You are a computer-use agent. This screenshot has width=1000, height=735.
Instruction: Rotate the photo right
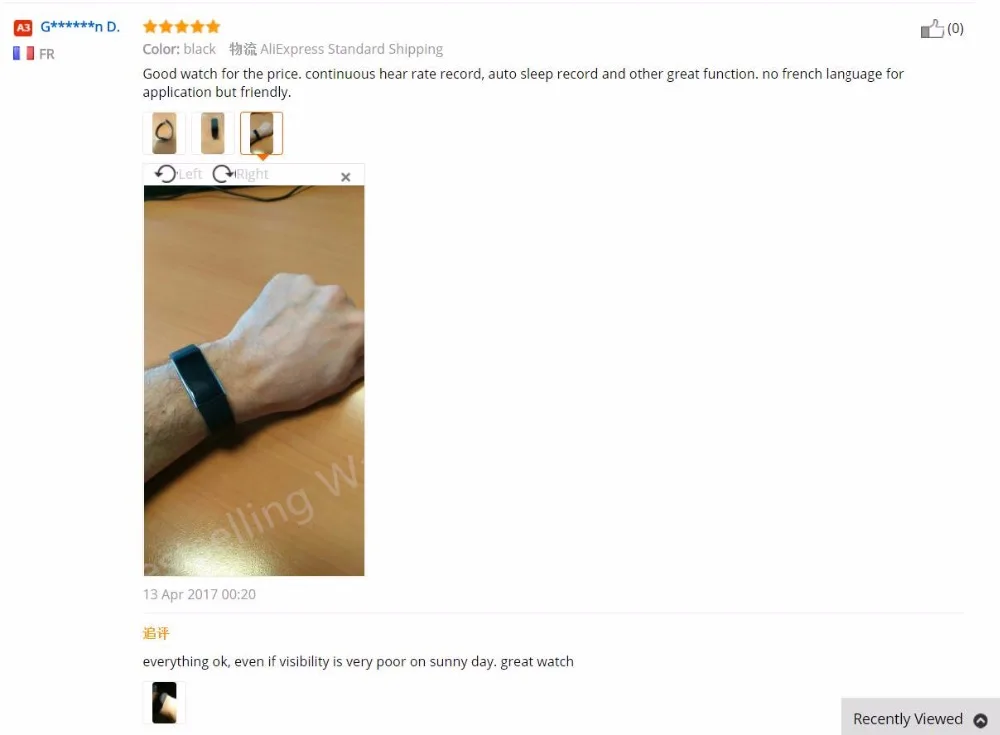coord(240,174)
